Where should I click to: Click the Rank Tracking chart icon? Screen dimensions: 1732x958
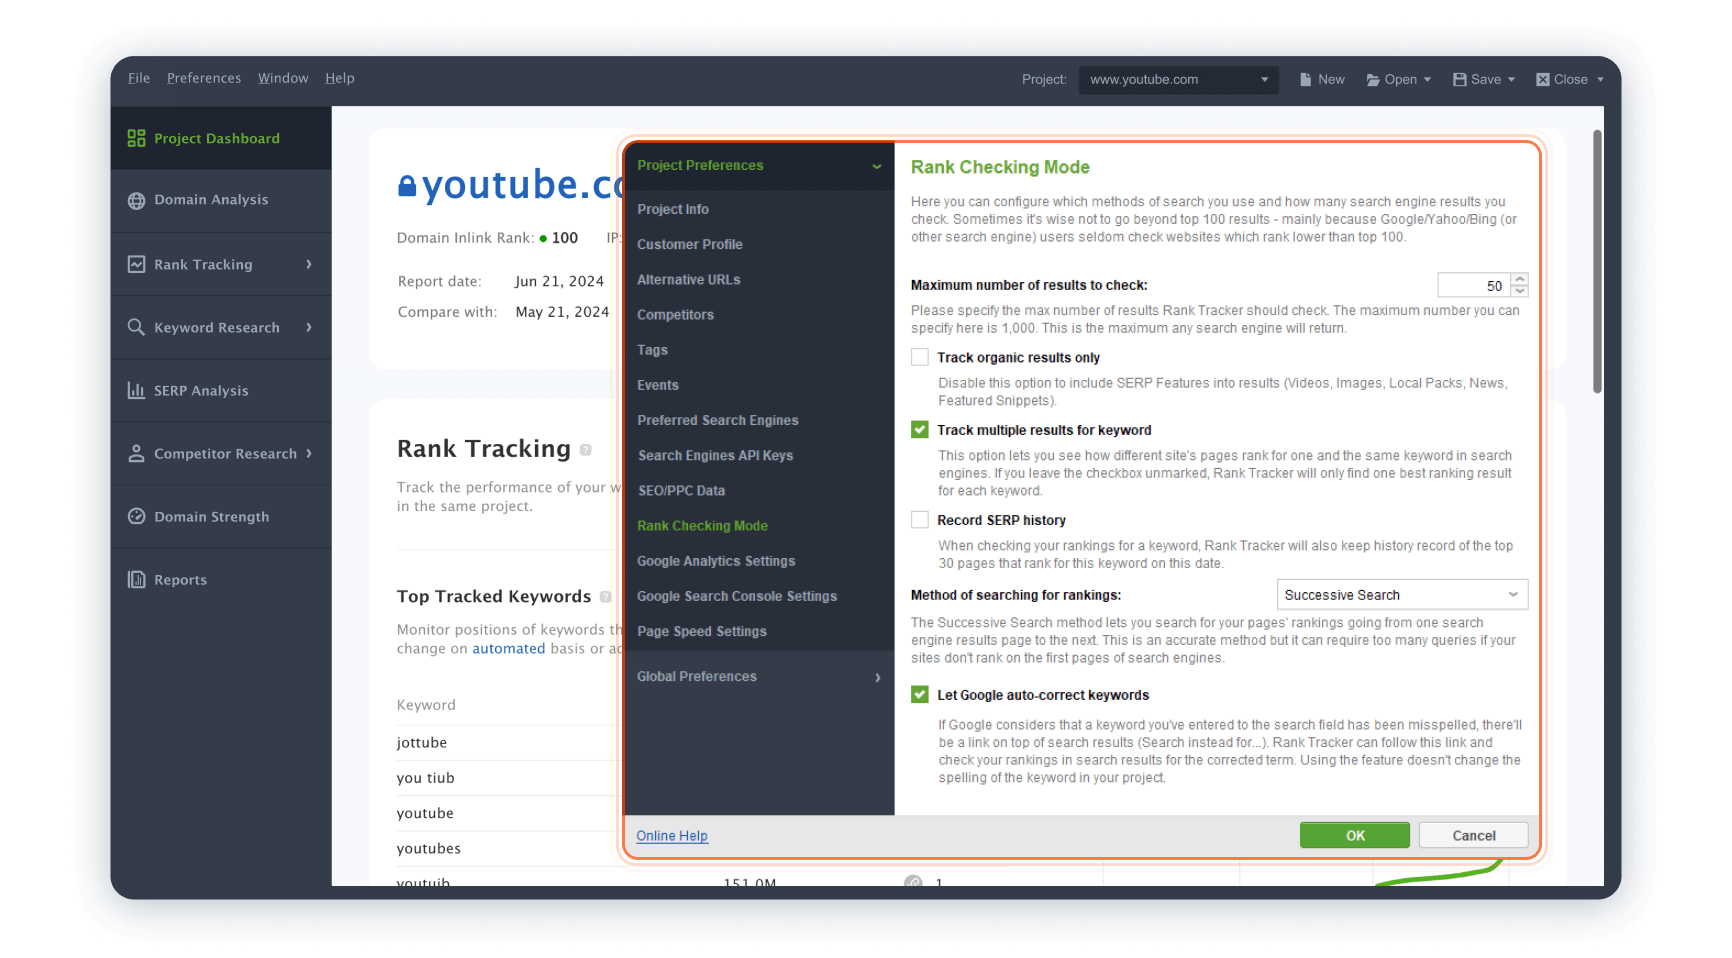pos(136,264)
